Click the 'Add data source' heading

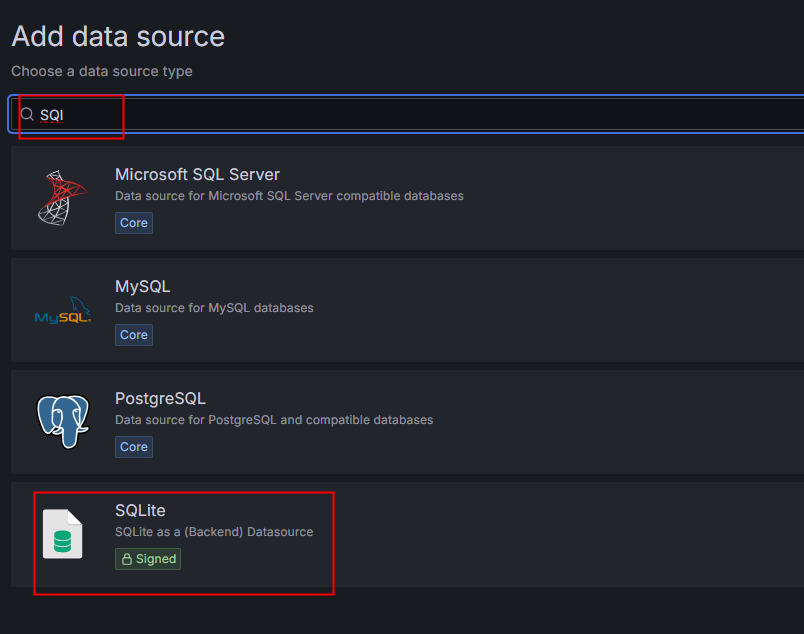pos(118,36)
